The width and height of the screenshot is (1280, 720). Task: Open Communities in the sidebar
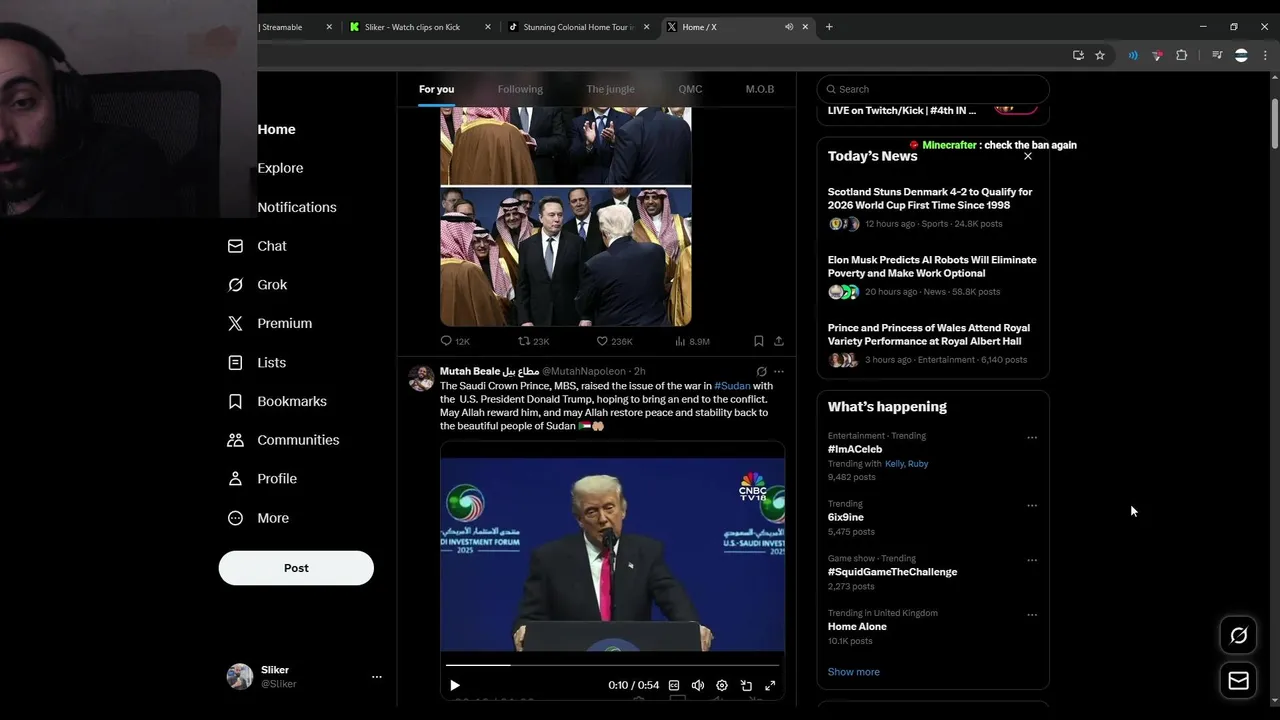coord(283,440)
